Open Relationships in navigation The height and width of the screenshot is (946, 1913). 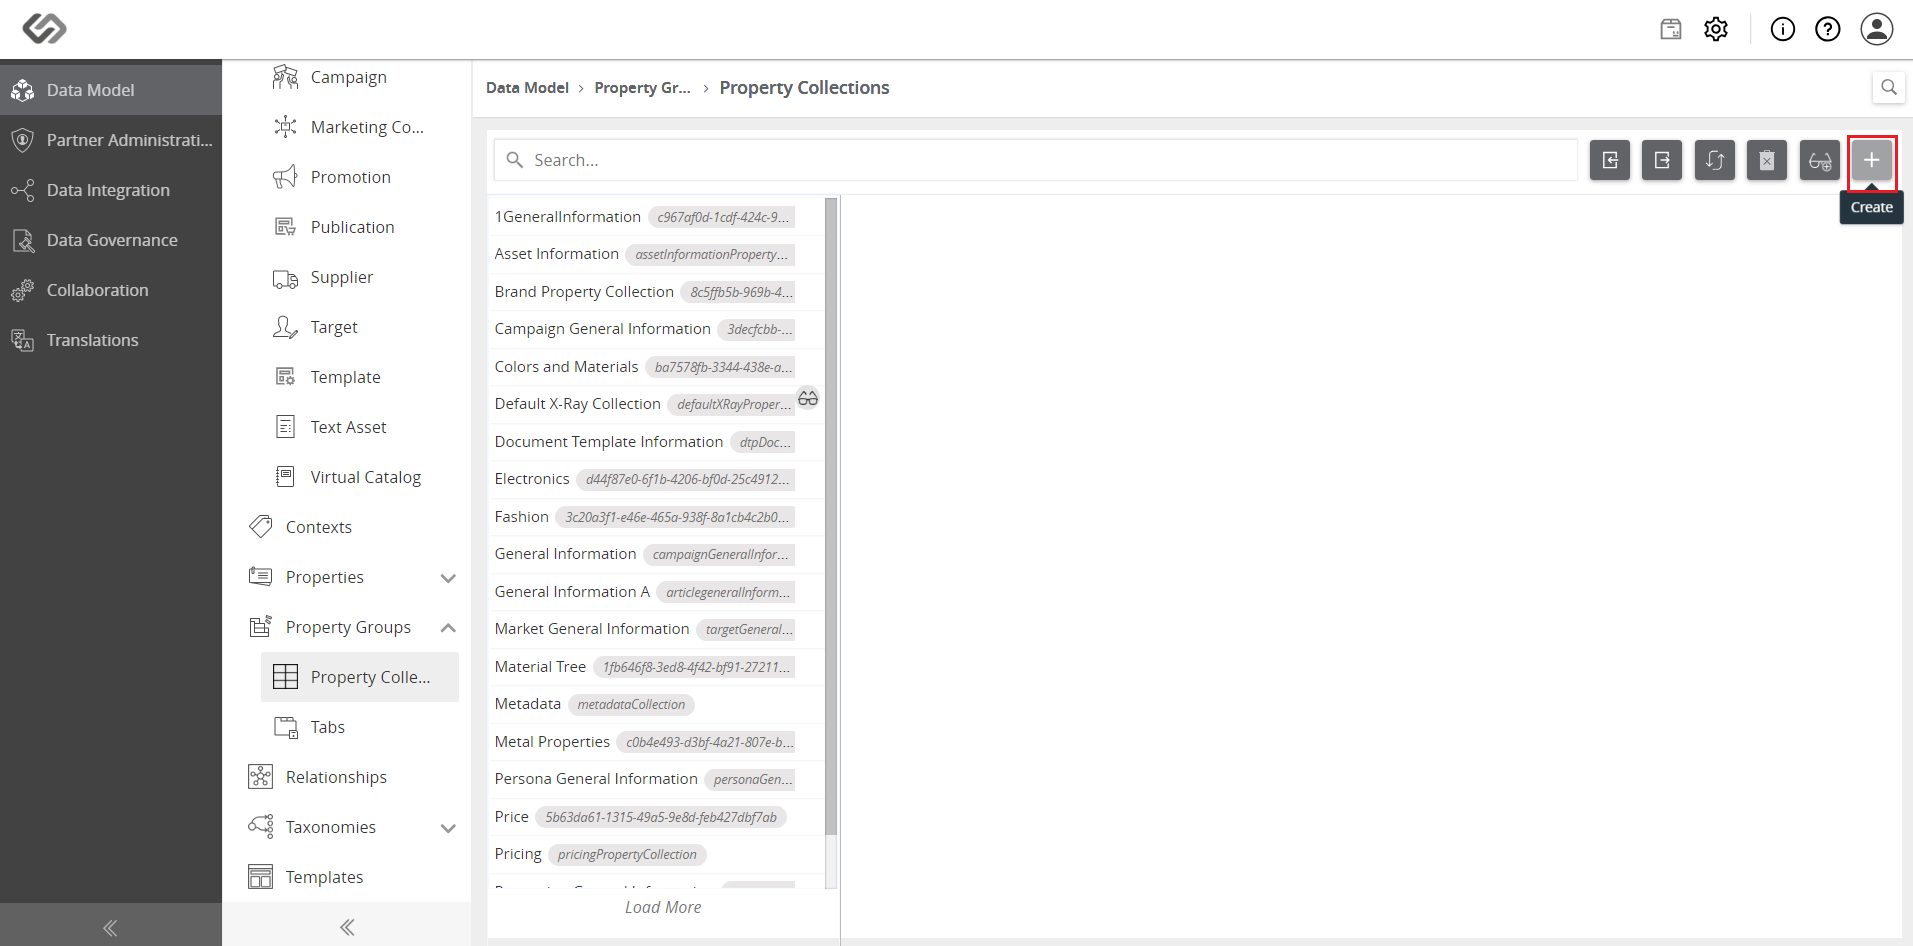[x=347, y=777]
